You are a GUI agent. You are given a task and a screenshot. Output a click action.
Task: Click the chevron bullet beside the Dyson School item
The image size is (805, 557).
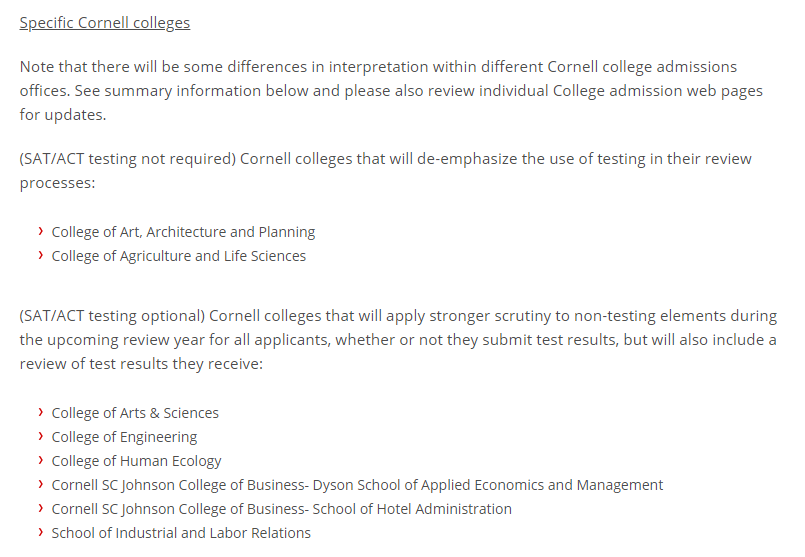click(x=40, y=484)
